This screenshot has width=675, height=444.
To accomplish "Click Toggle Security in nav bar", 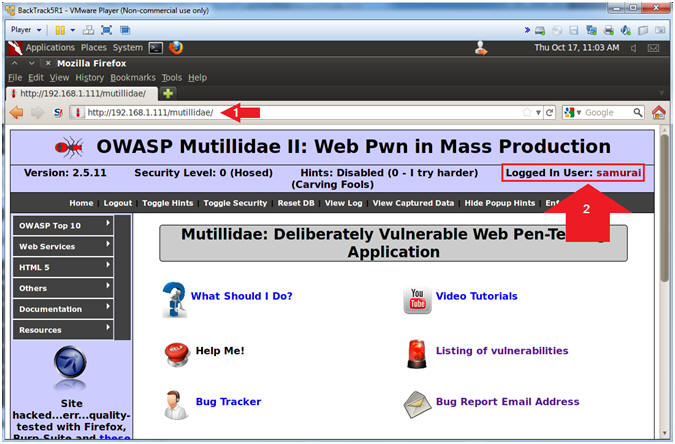I will (x=235, y=203).
